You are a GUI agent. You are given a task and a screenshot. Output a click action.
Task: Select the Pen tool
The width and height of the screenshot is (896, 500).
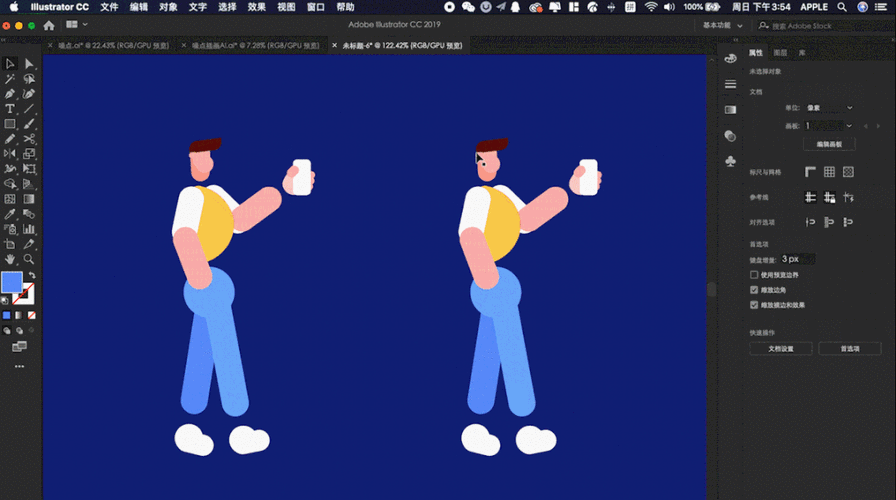pyautogui.click(x=10, y=94)
